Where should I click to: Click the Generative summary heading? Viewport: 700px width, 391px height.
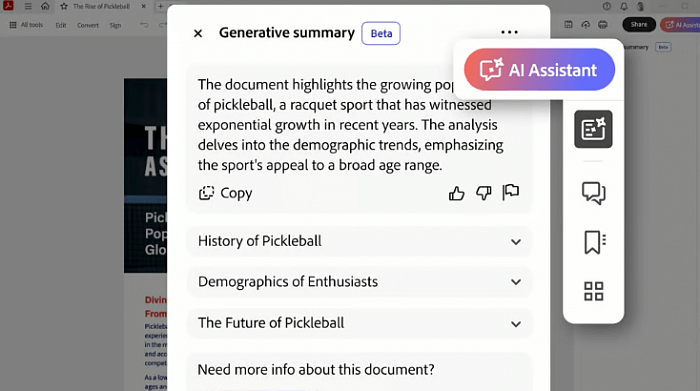[x=287, y=33]
